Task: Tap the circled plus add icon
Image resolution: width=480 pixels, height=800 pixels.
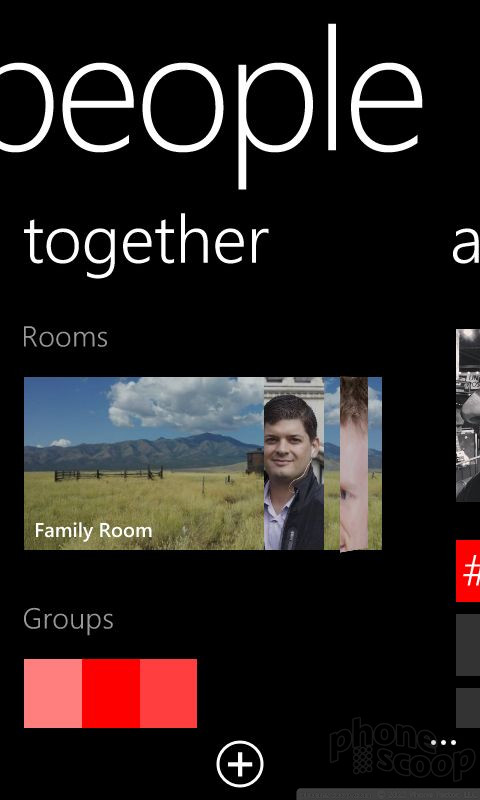Action: coord(240,764)
